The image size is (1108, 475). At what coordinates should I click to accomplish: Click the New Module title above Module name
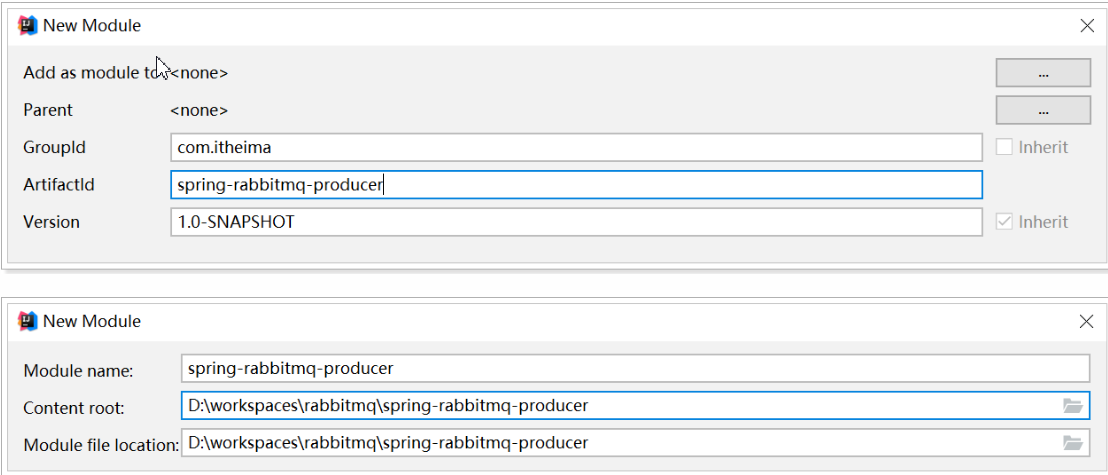click(x=92, y=322)
